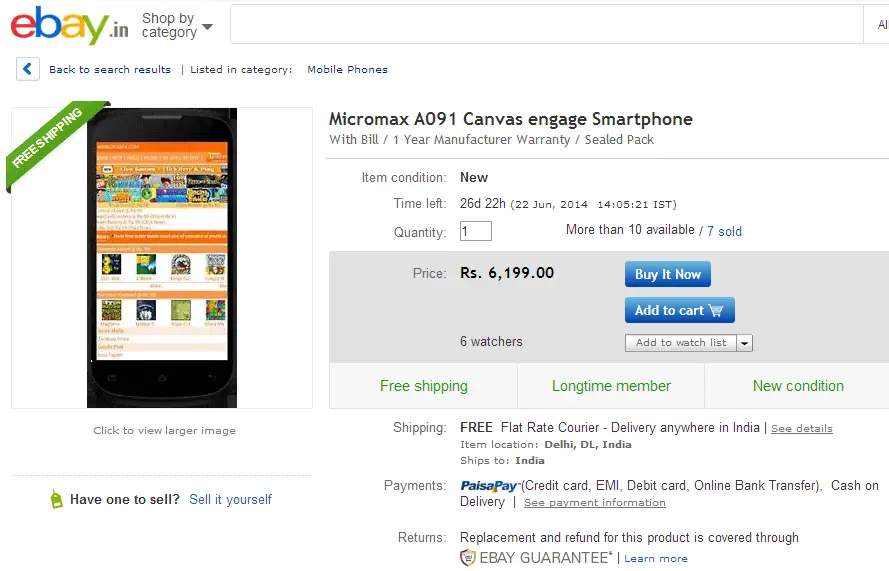Click the EBAY GUARANTEE text
The width and height of the screenshot is (889, 571).
click(x=545, y=558)
